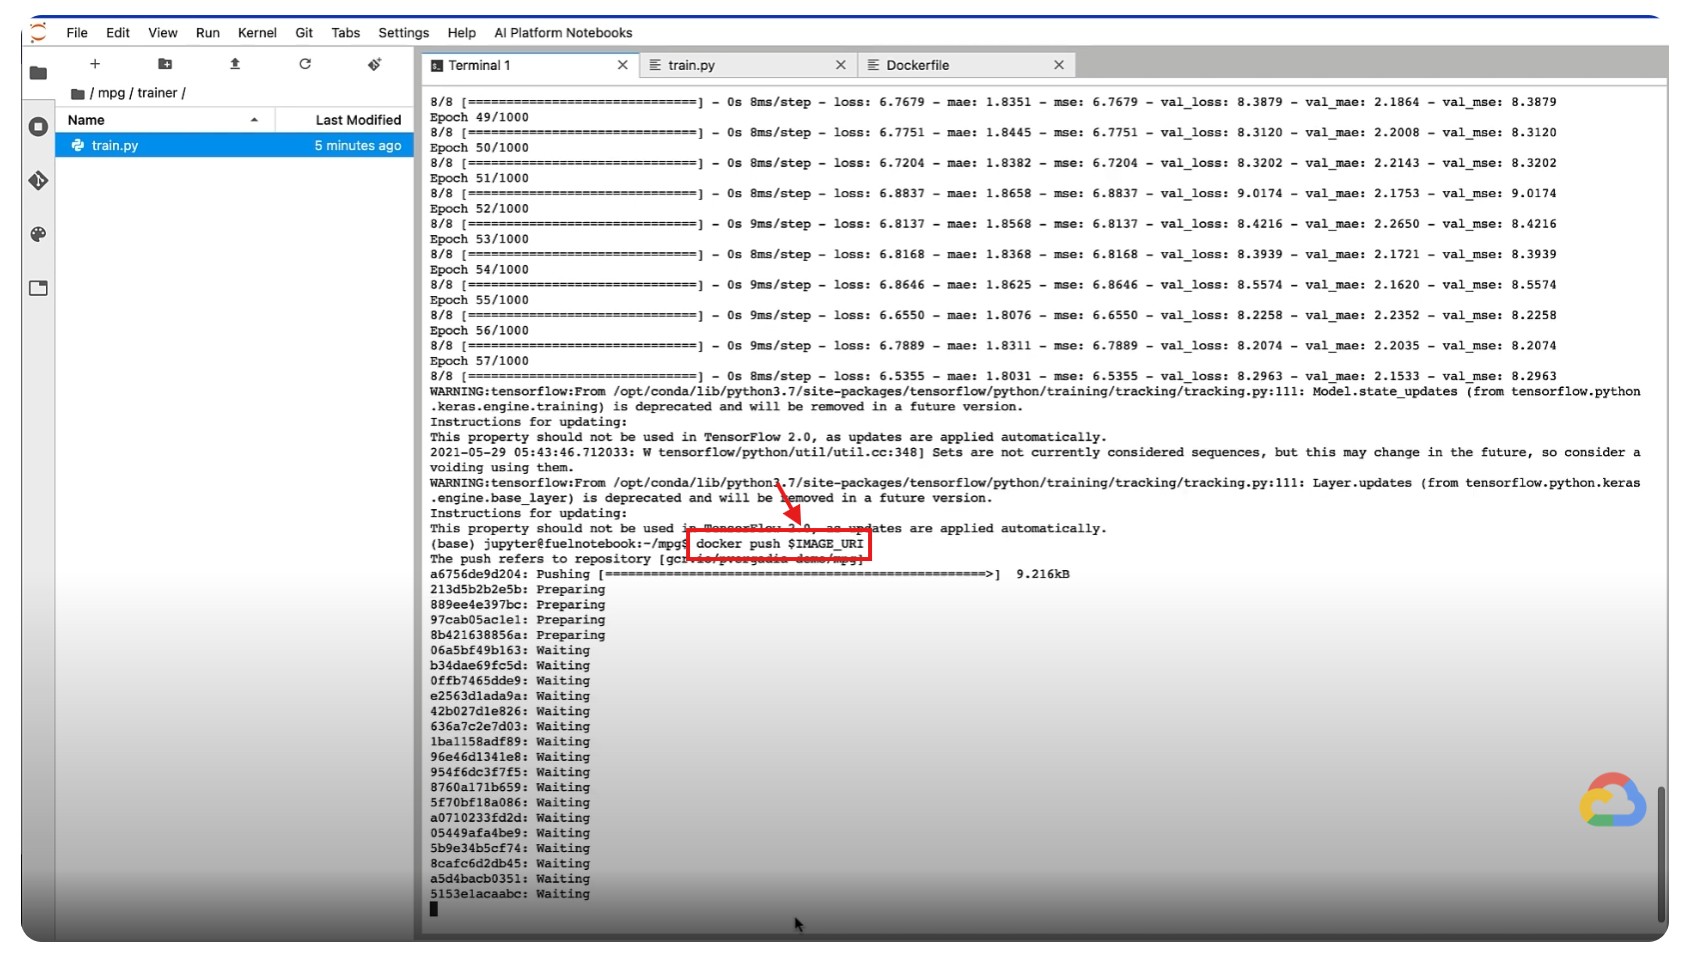Open the Kernel menu
The height and width of the screenshot is (959, 1689).
pyautogui.click(x=257, y=33)
